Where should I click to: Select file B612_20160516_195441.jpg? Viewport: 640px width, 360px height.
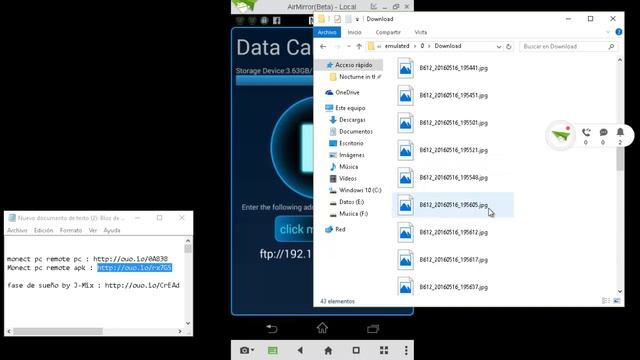coord(453,68)
